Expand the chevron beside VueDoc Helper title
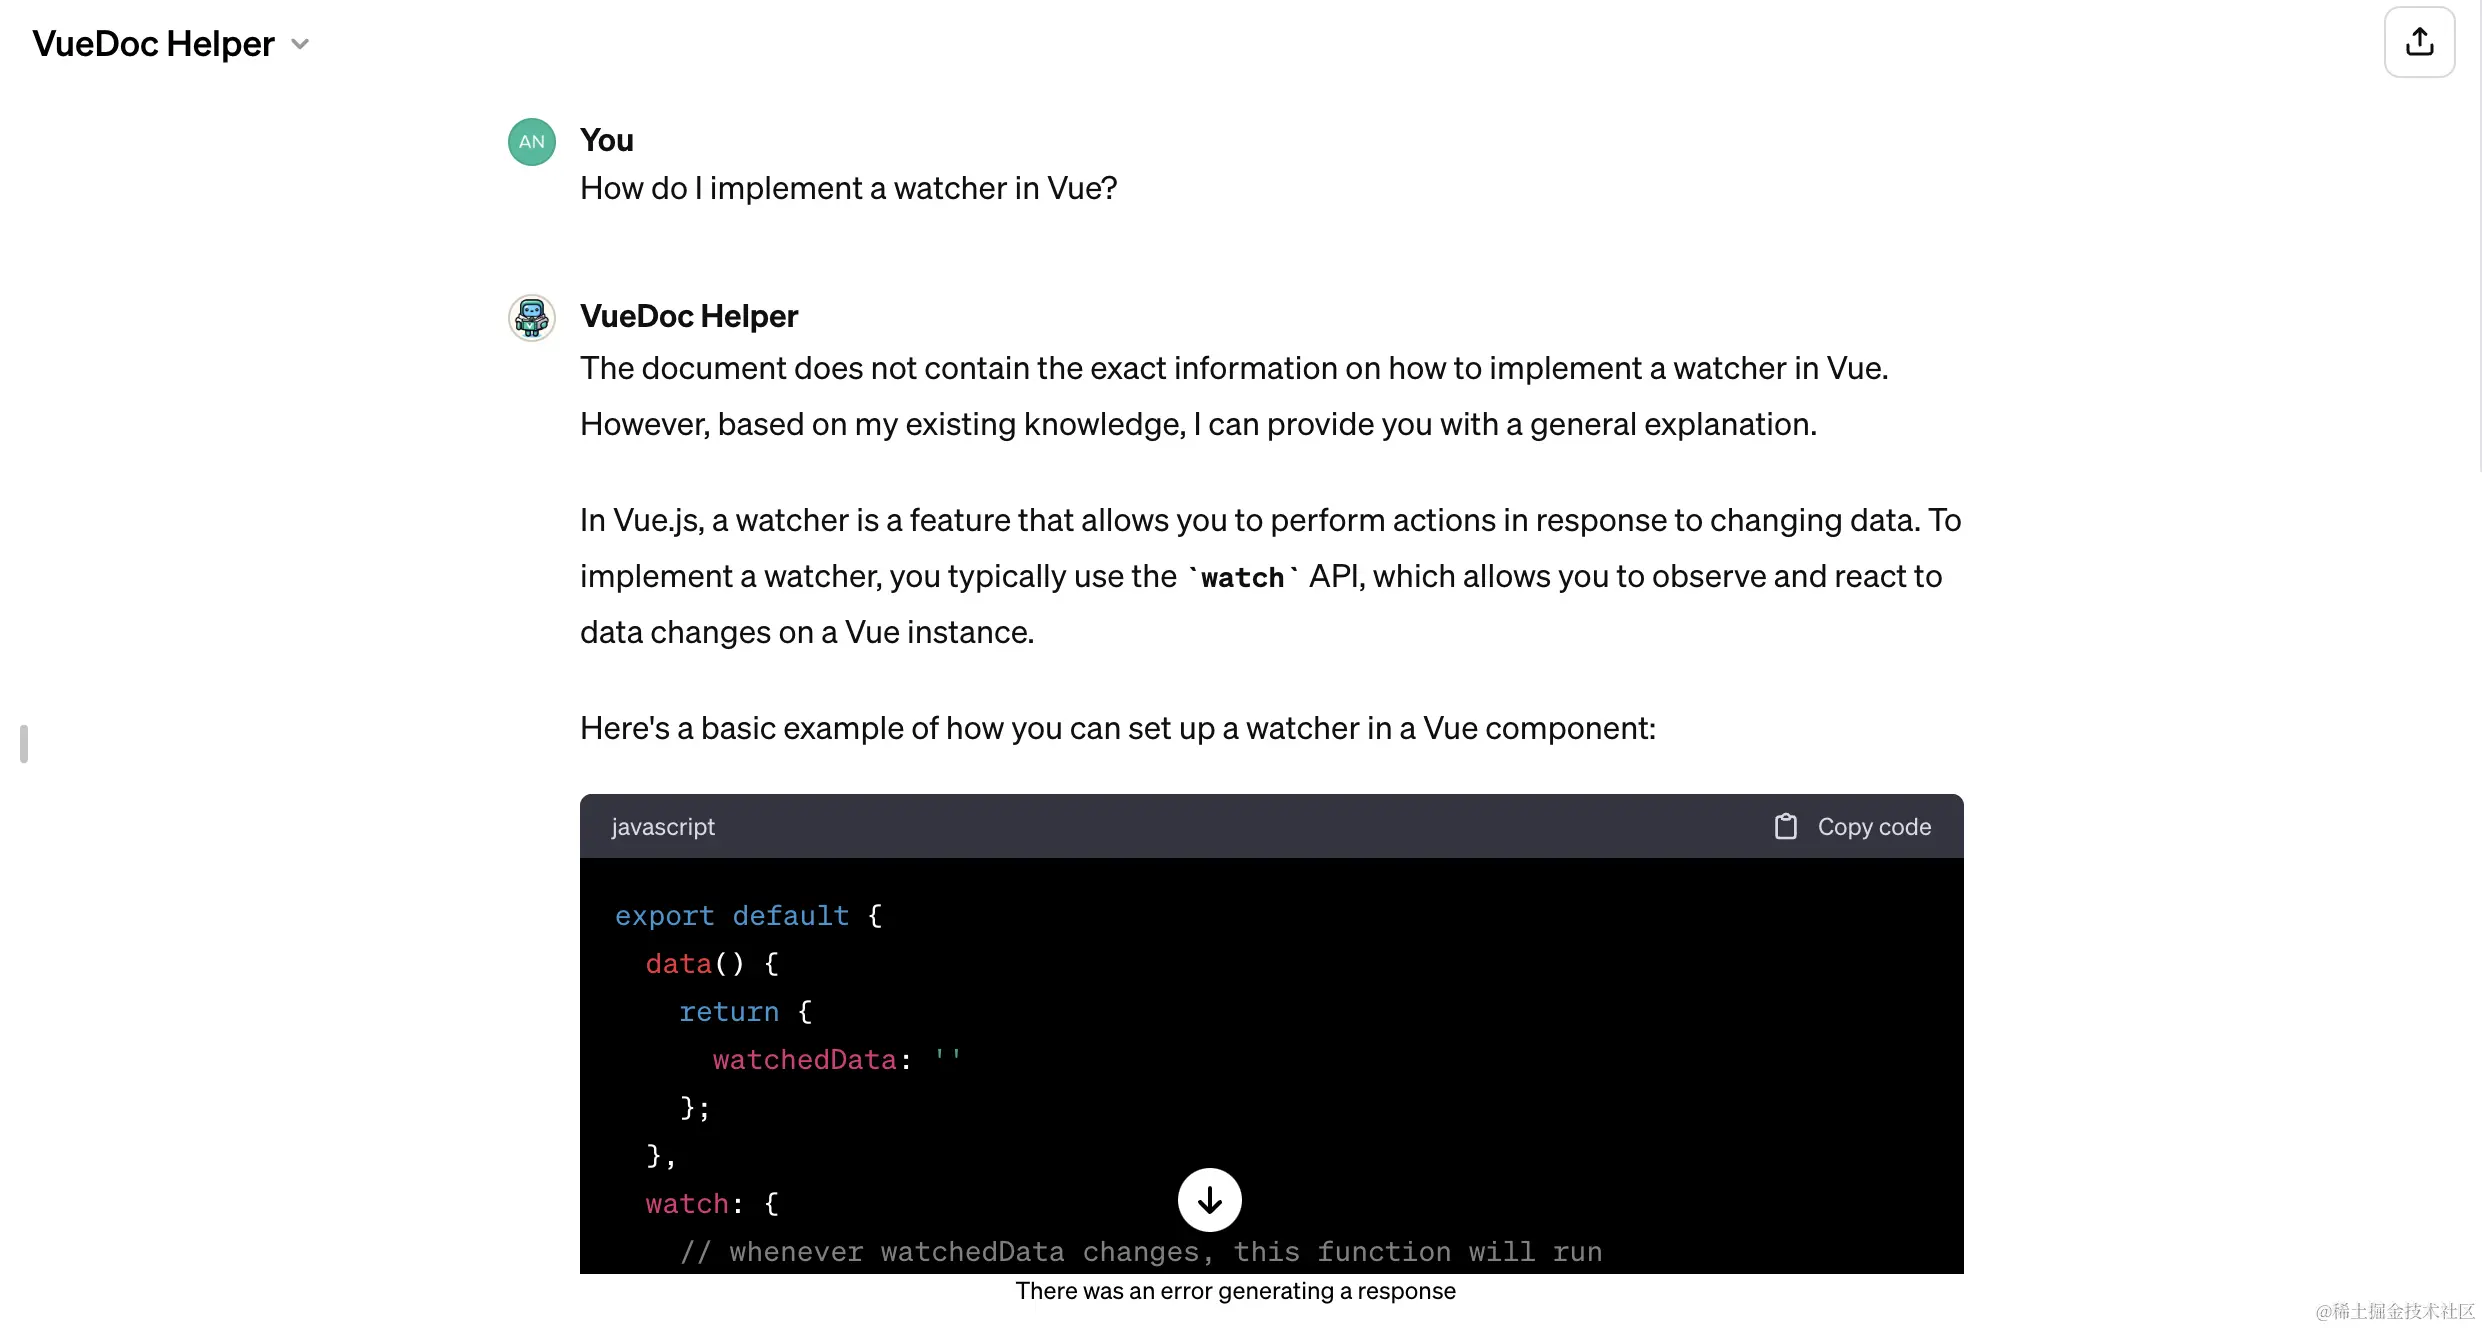This screenshot has width=2482, height=1328. (300, 44)
